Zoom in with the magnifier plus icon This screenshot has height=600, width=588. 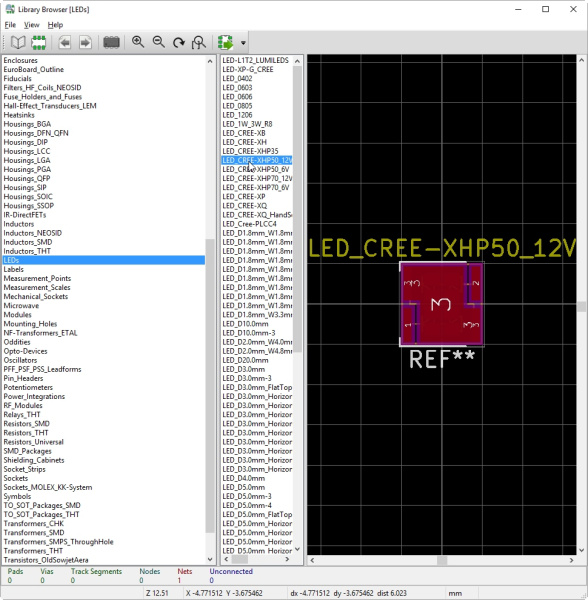pyautogui.click(x=138, y=42)
